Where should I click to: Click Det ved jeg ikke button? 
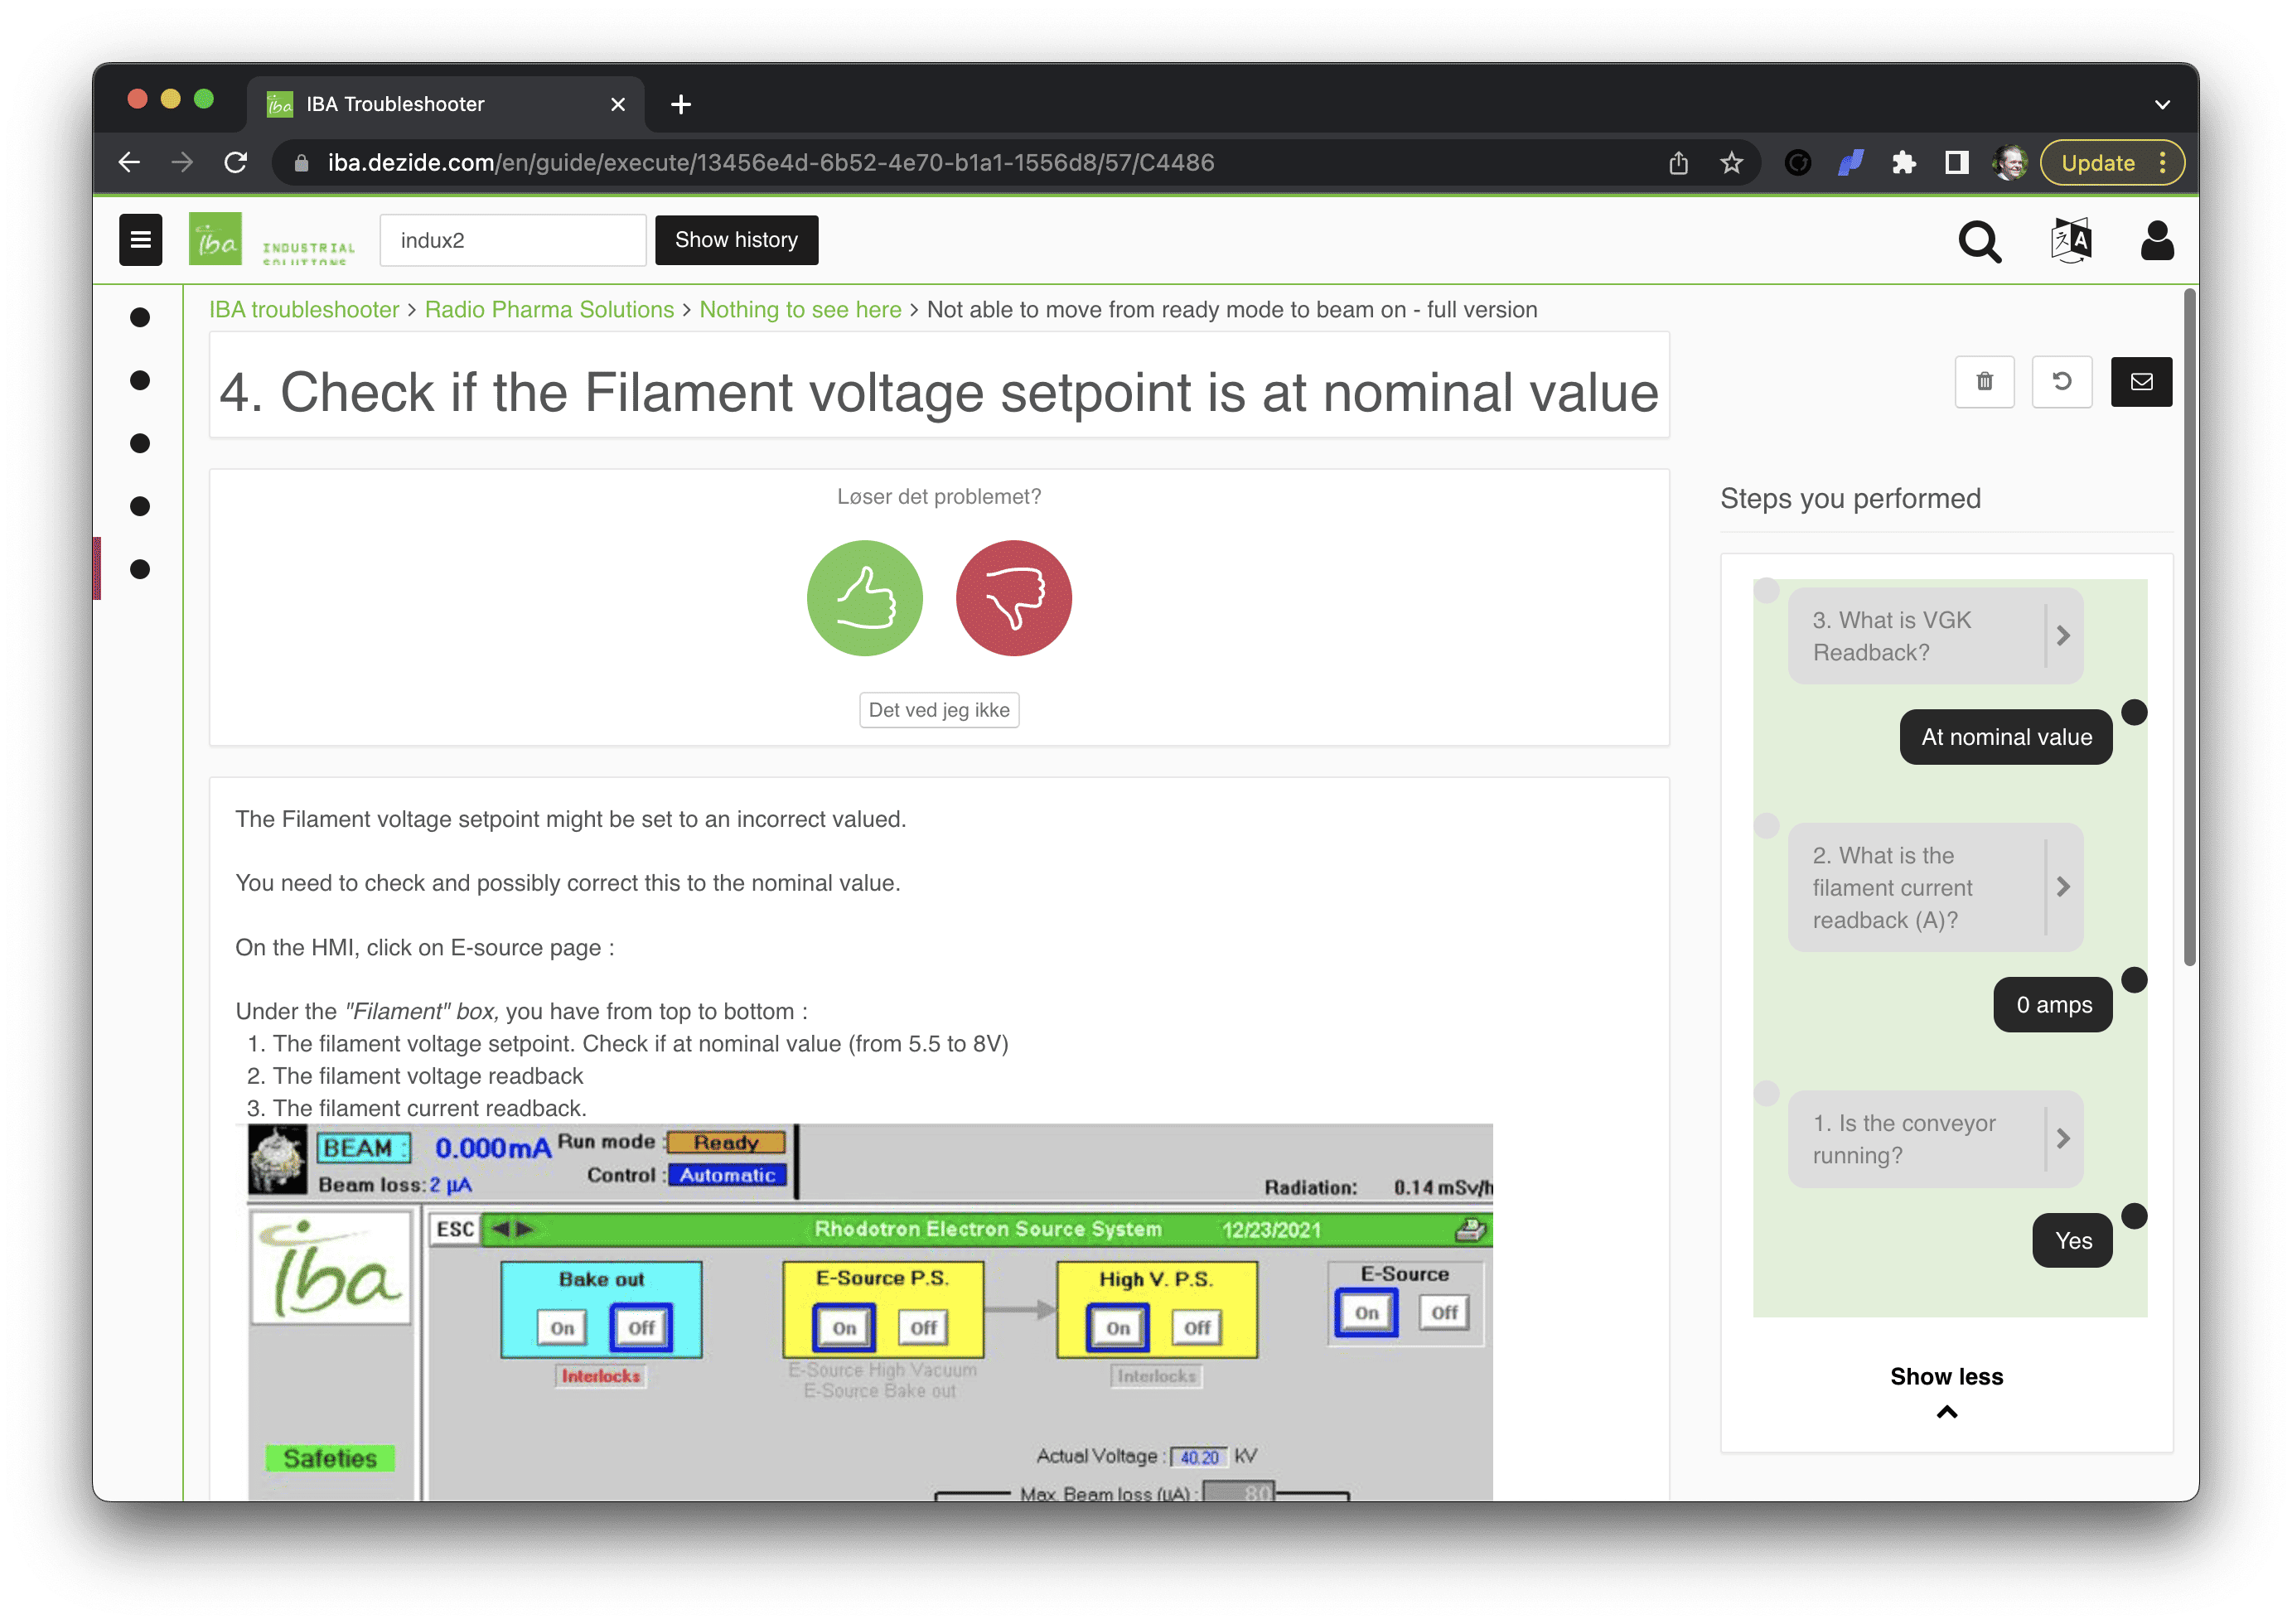[940, 710]
